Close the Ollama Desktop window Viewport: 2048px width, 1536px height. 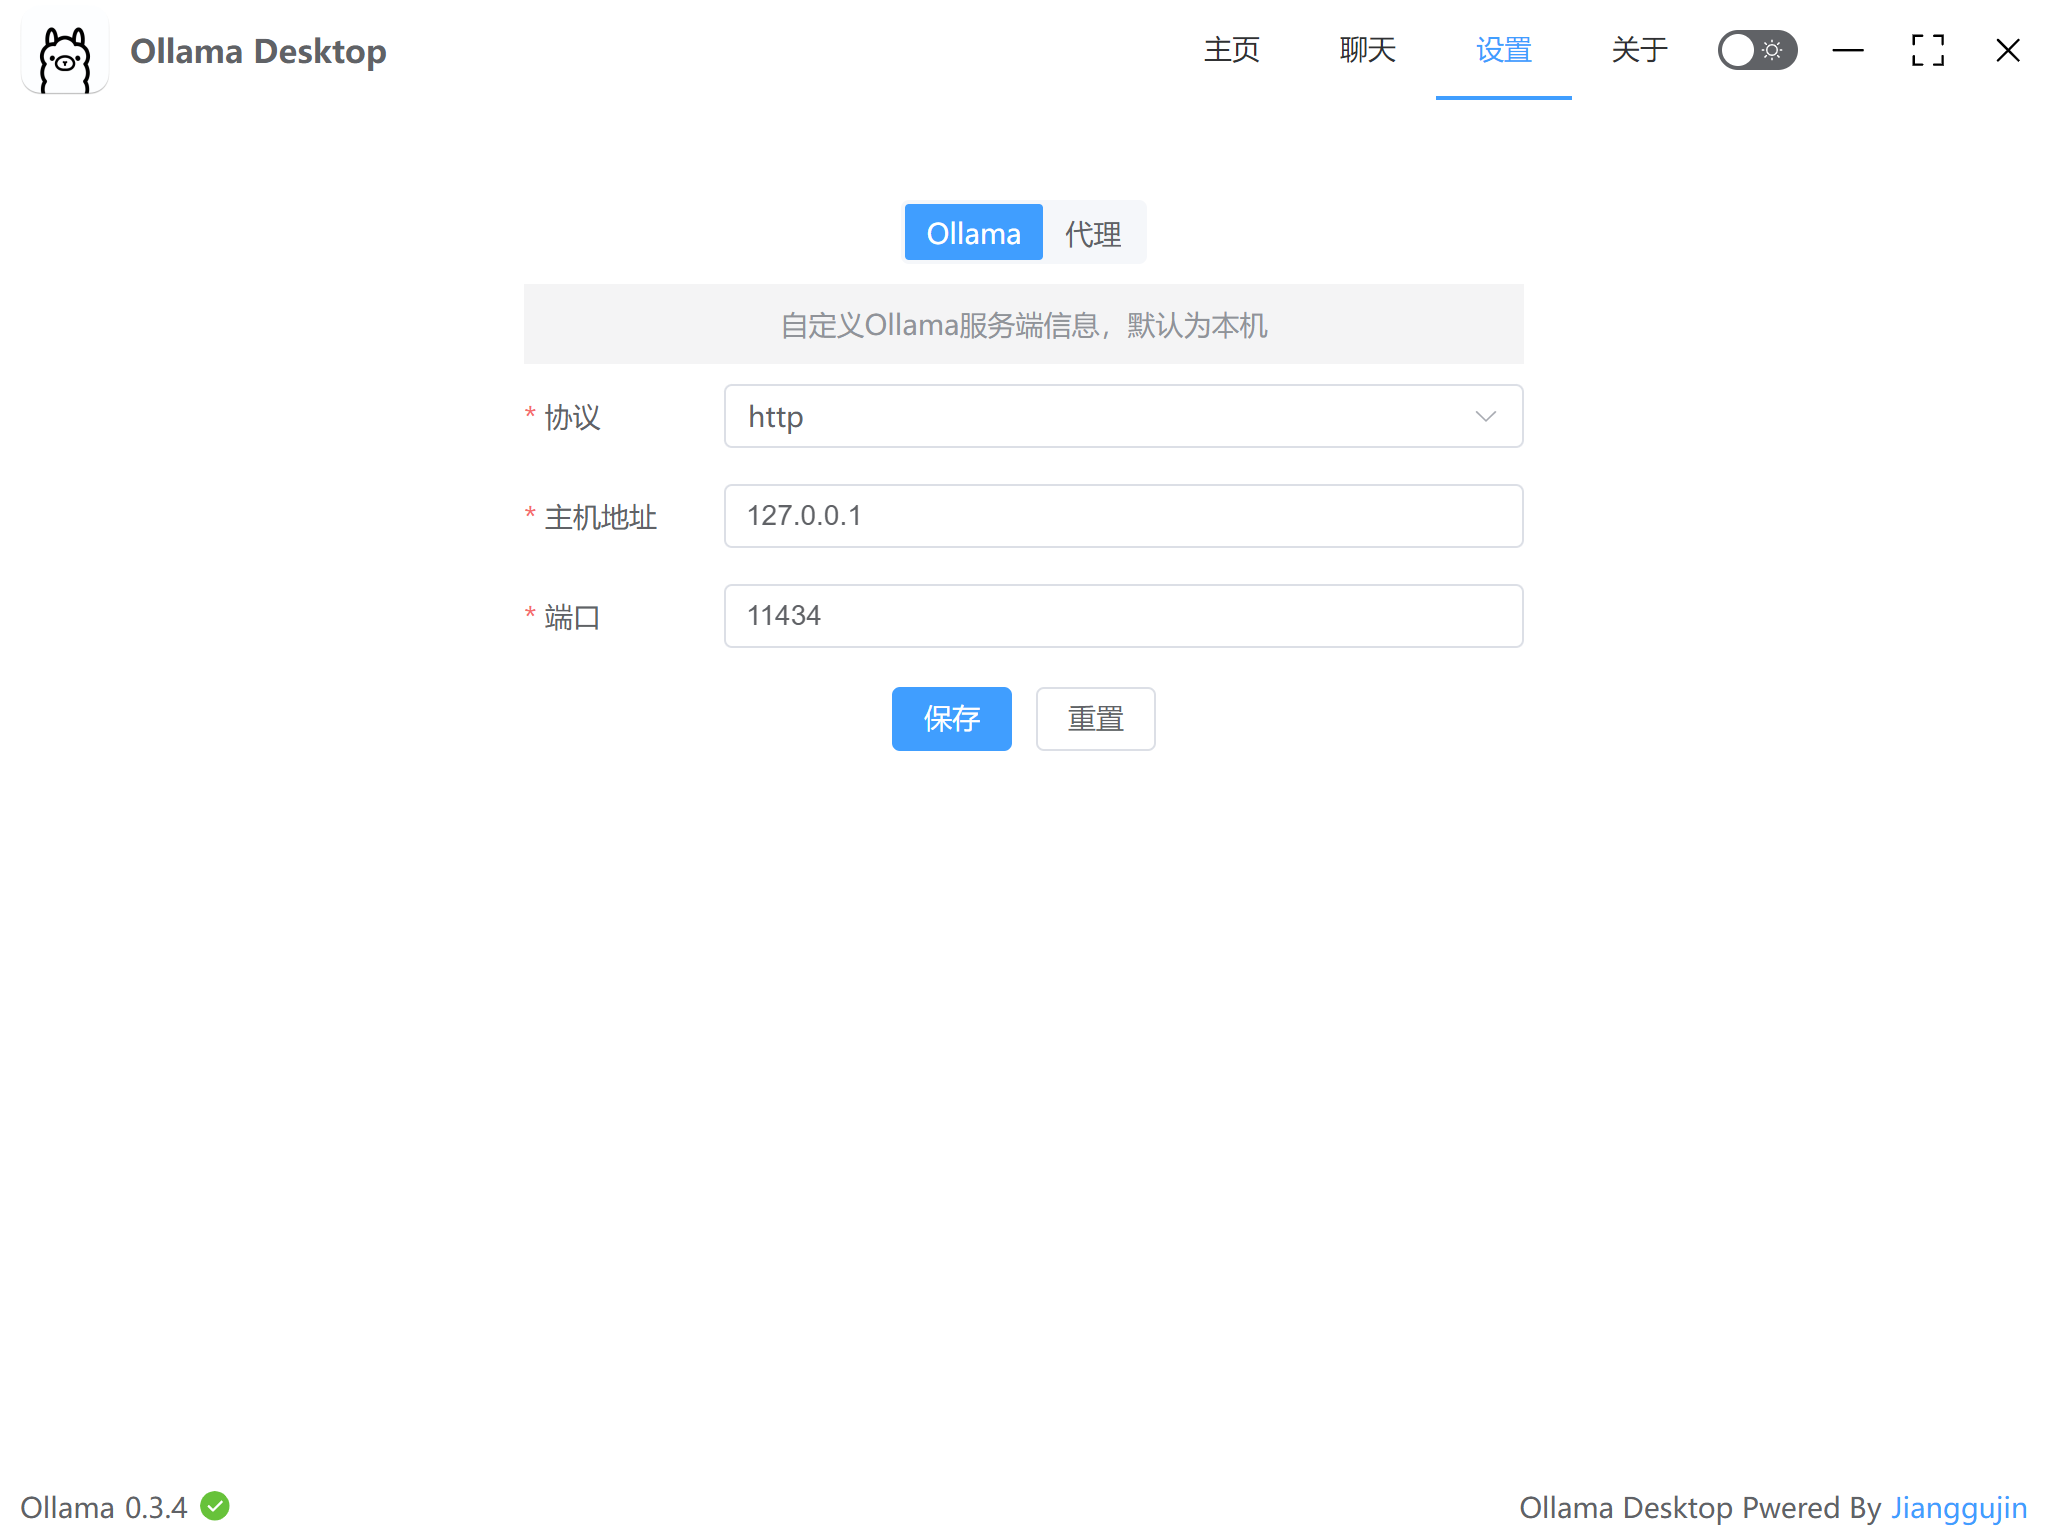point(2007,50)
